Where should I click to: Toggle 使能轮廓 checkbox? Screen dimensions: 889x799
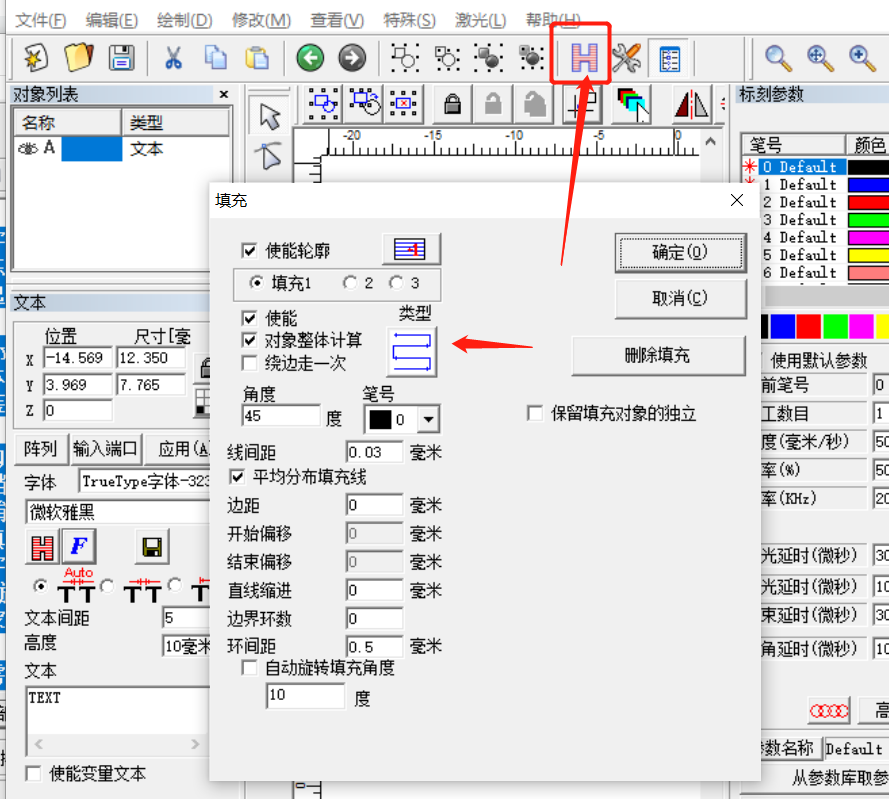(249, 250)
